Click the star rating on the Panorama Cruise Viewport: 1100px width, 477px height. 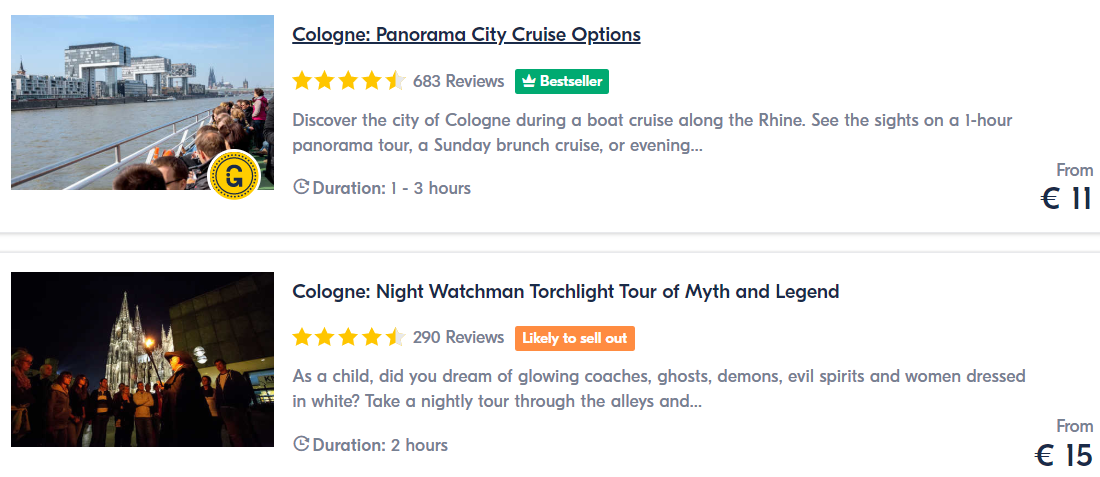(x=349, y=81)
